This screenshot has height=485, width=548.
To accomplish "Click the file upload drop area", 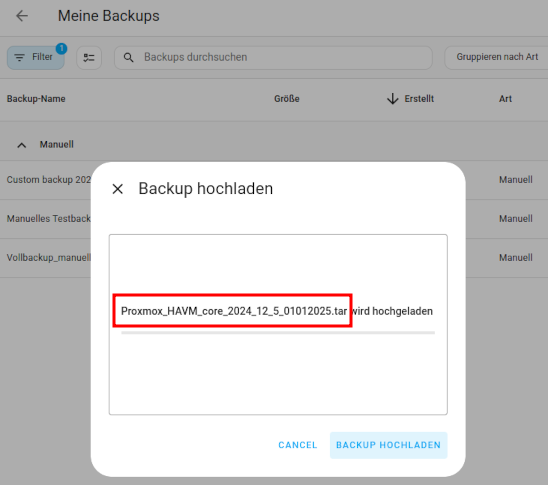I will point(278,325).
